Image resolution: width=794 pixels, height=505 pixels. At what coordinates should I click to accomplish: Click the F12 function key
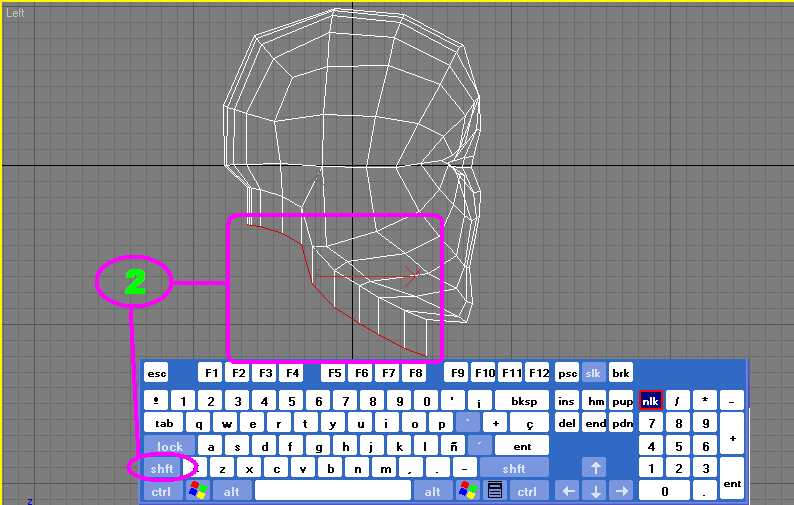[538, 373]
